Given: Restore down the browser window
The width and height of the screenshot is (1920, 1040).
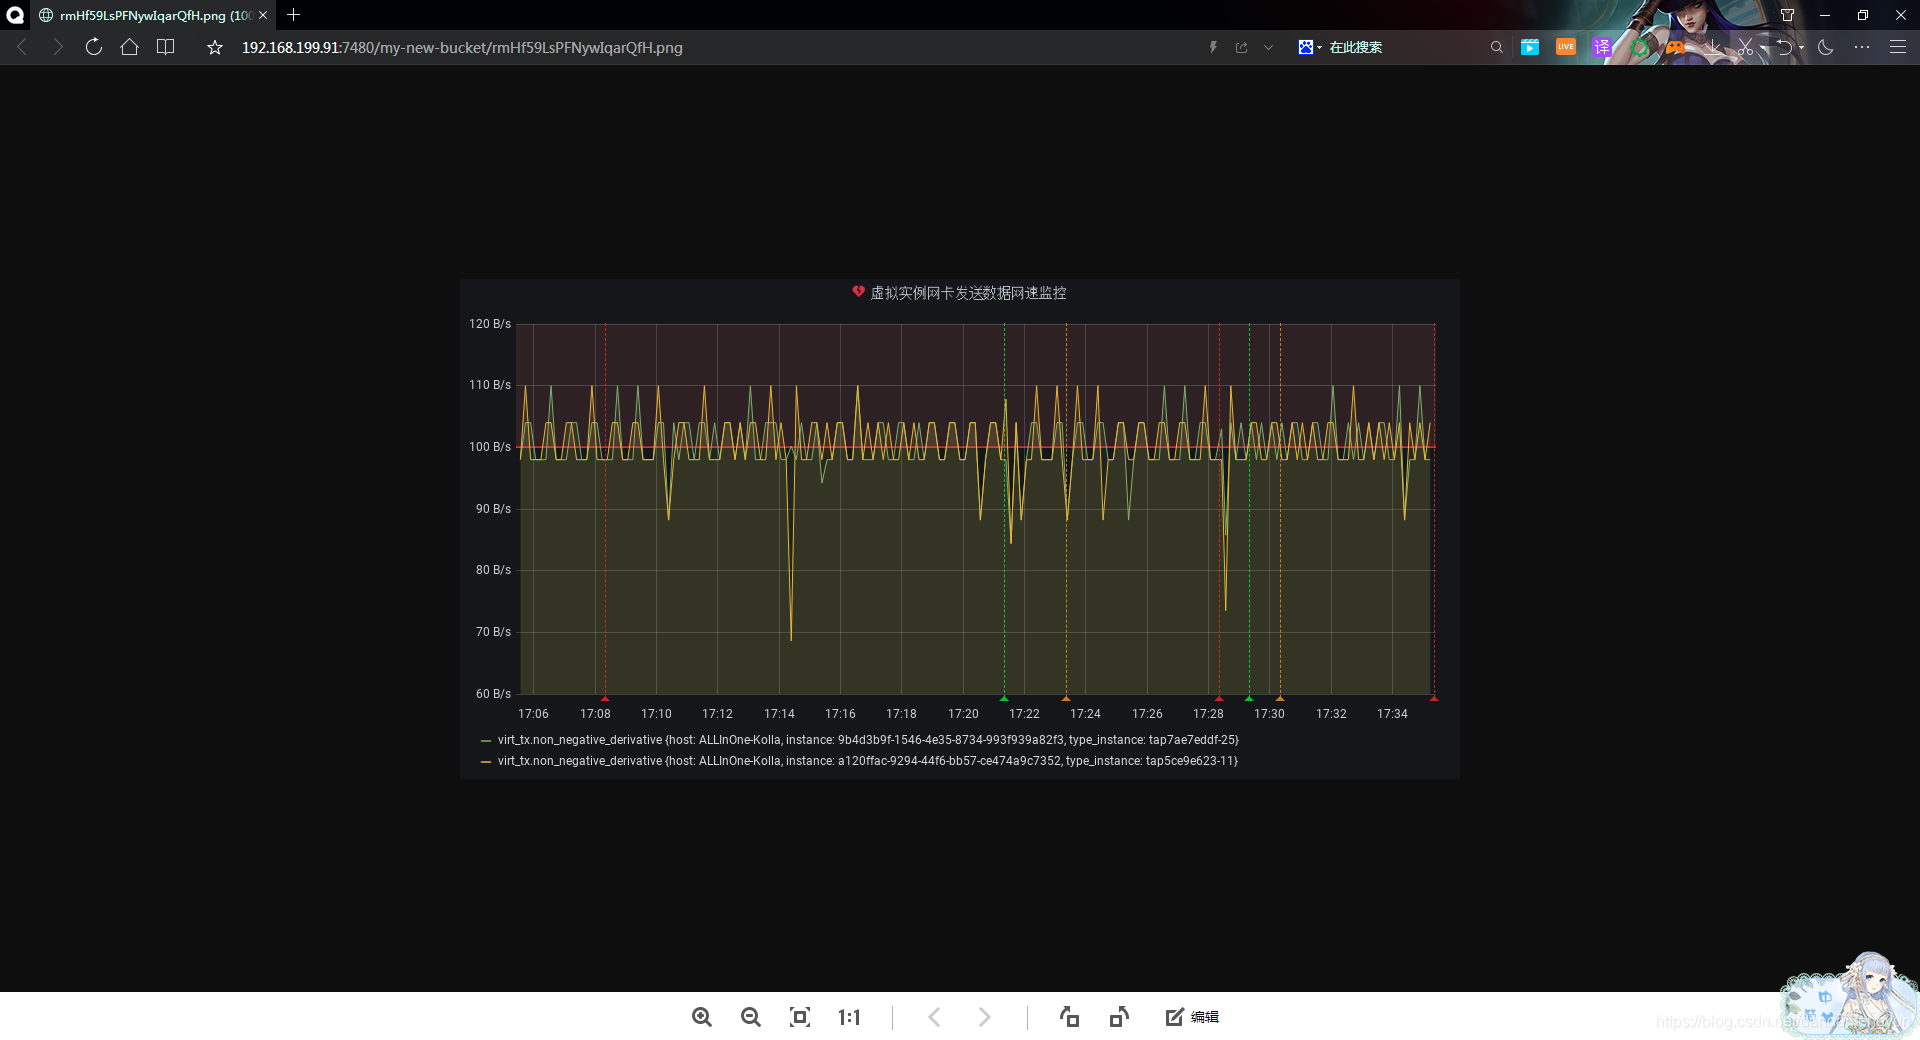Looking at the screenshot, I should point(1863,15).
